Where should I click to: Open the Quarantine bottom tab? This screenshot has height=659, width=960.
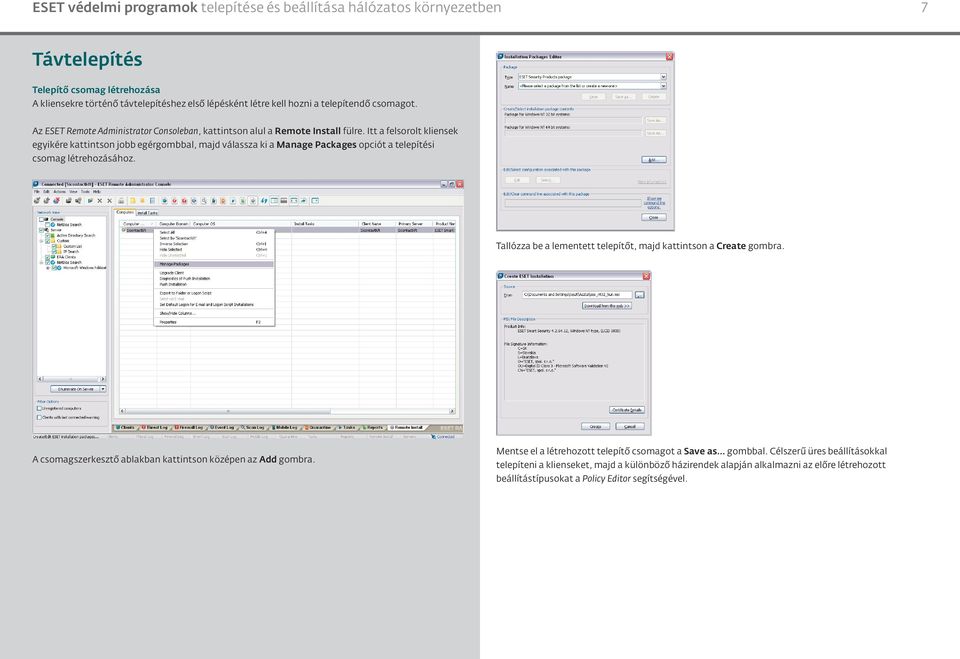pos(318,427)
